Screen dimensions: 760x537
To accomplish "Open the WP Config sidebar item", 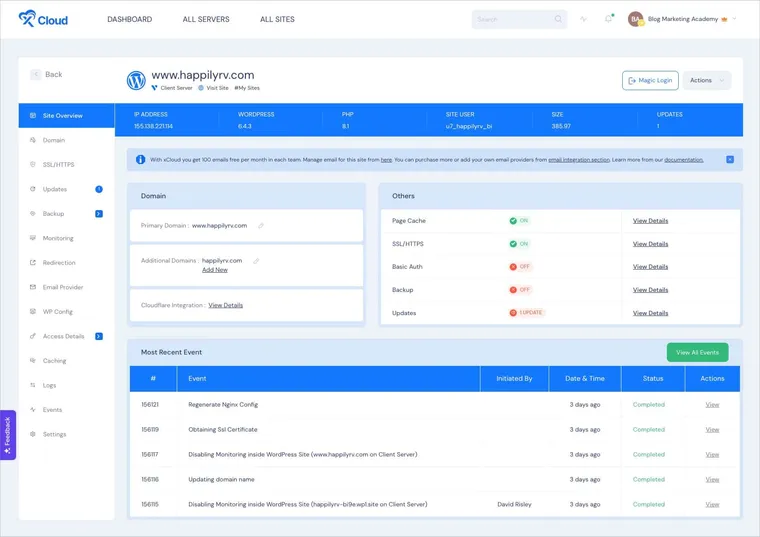I will [66, 312].
